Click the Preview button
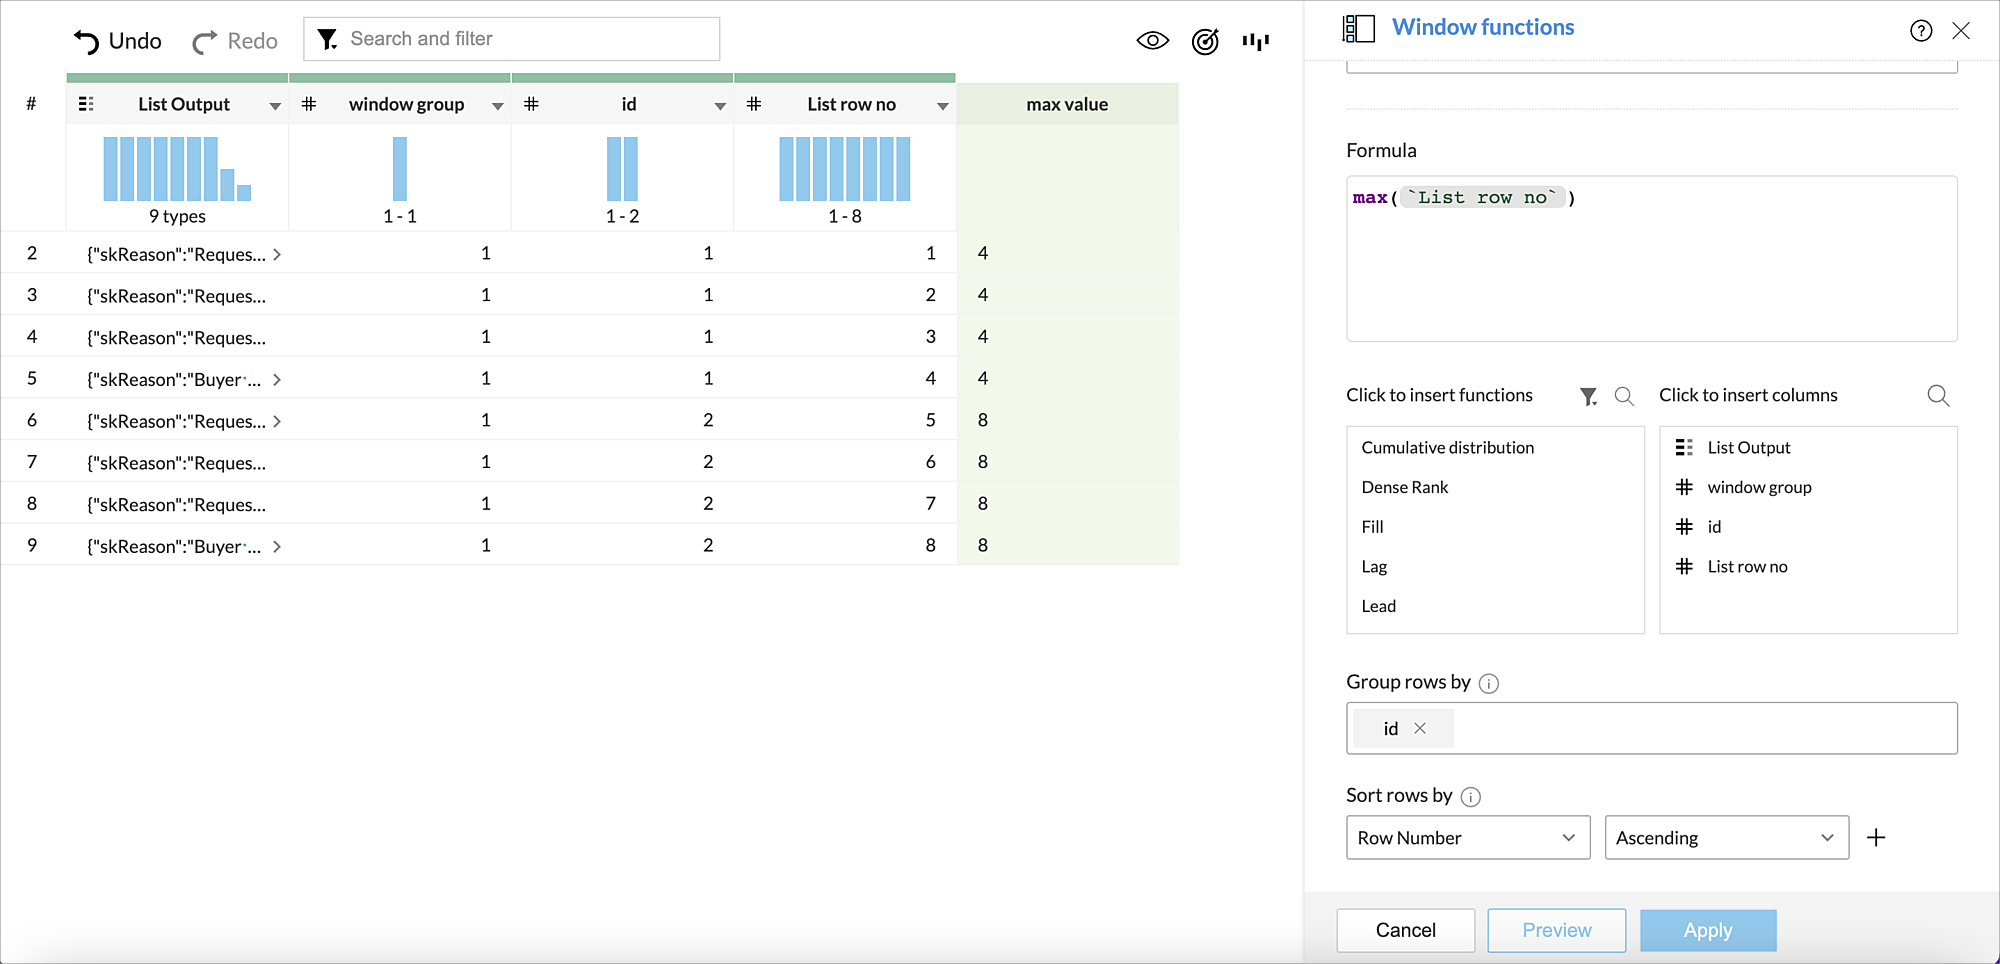This screenshot has width=2000, height=964. point(1556,930)
